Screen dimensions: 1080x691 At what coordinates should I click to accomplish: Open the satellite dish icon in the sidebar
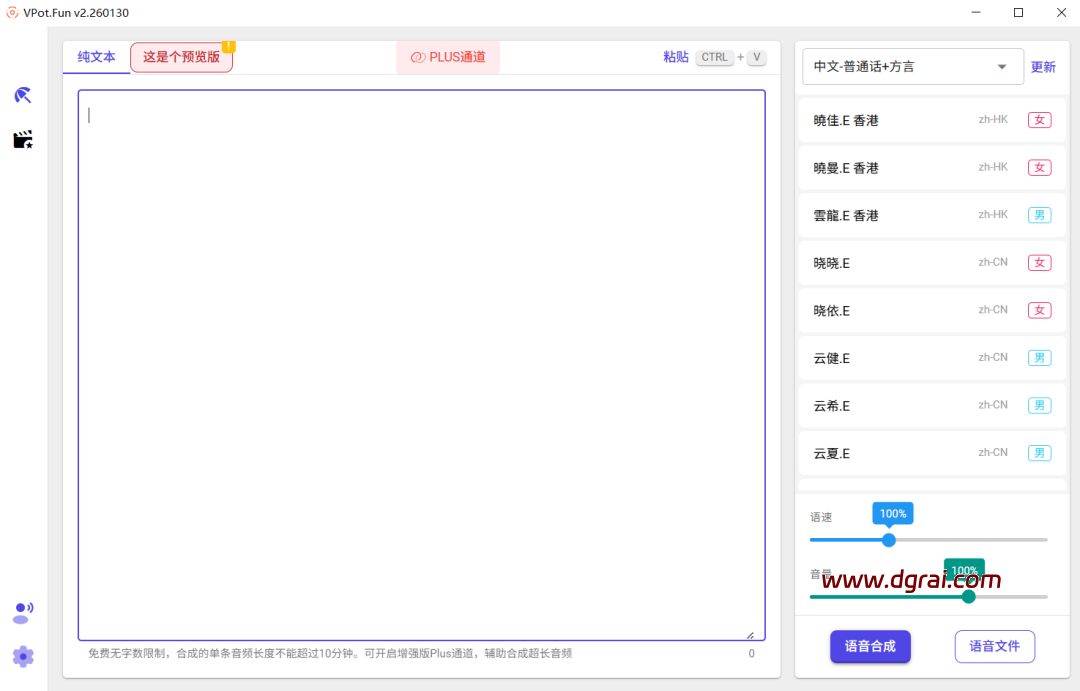[23, 96]
